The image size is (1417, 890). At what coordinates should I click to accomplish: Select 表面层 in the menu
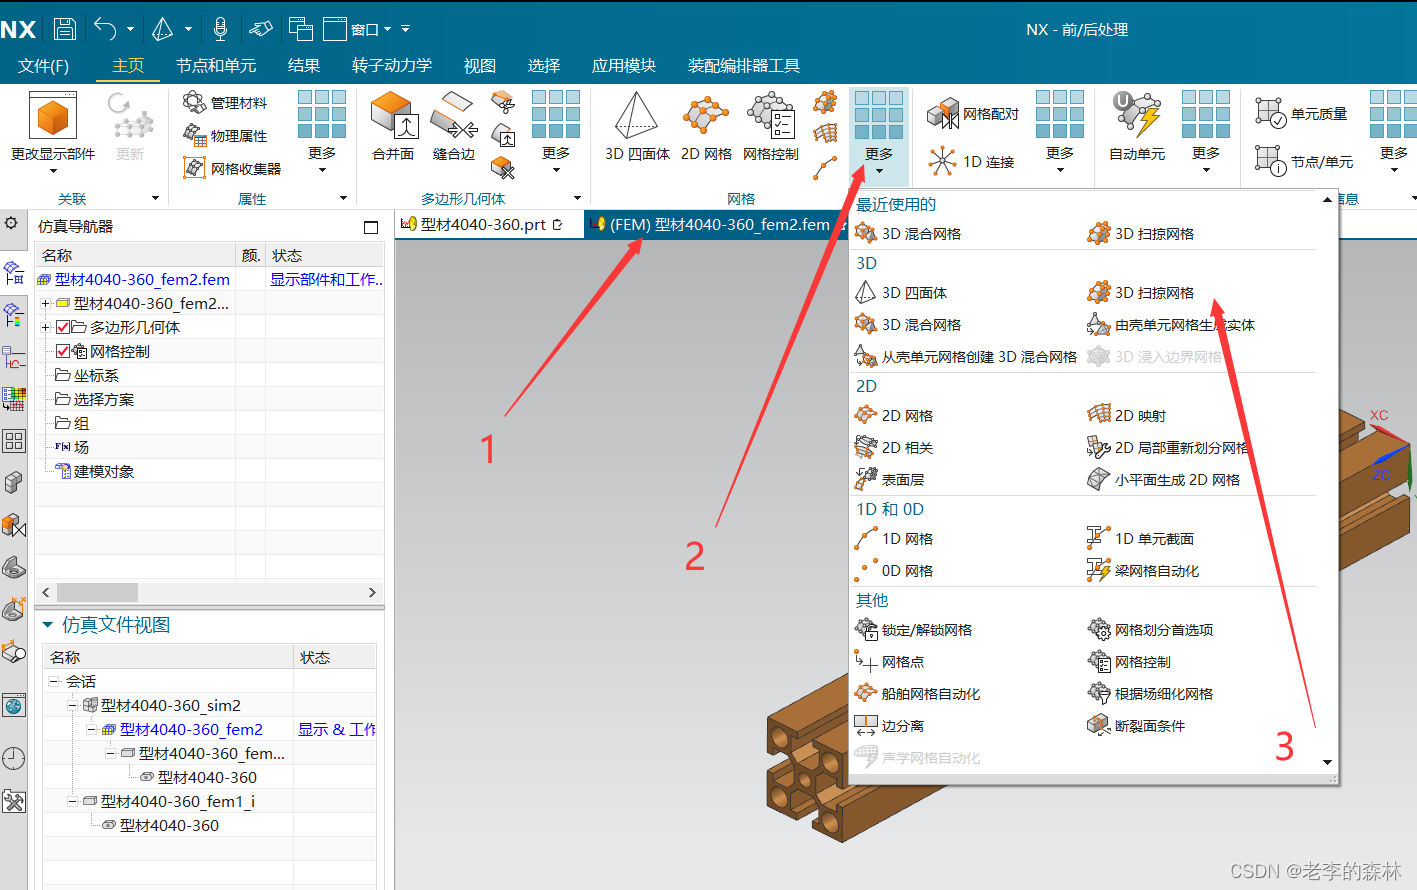(x=889, y=480)
